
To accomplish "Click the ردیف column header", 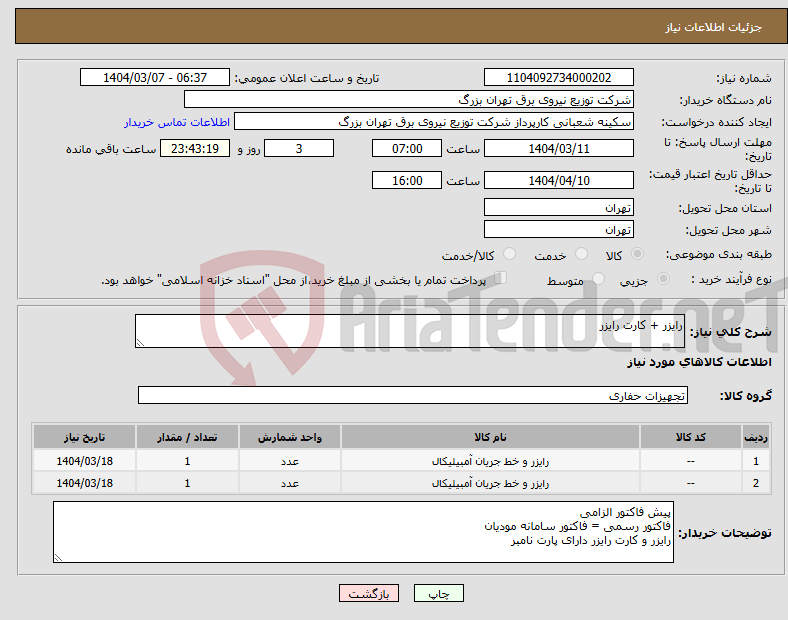I will point(756,437).
